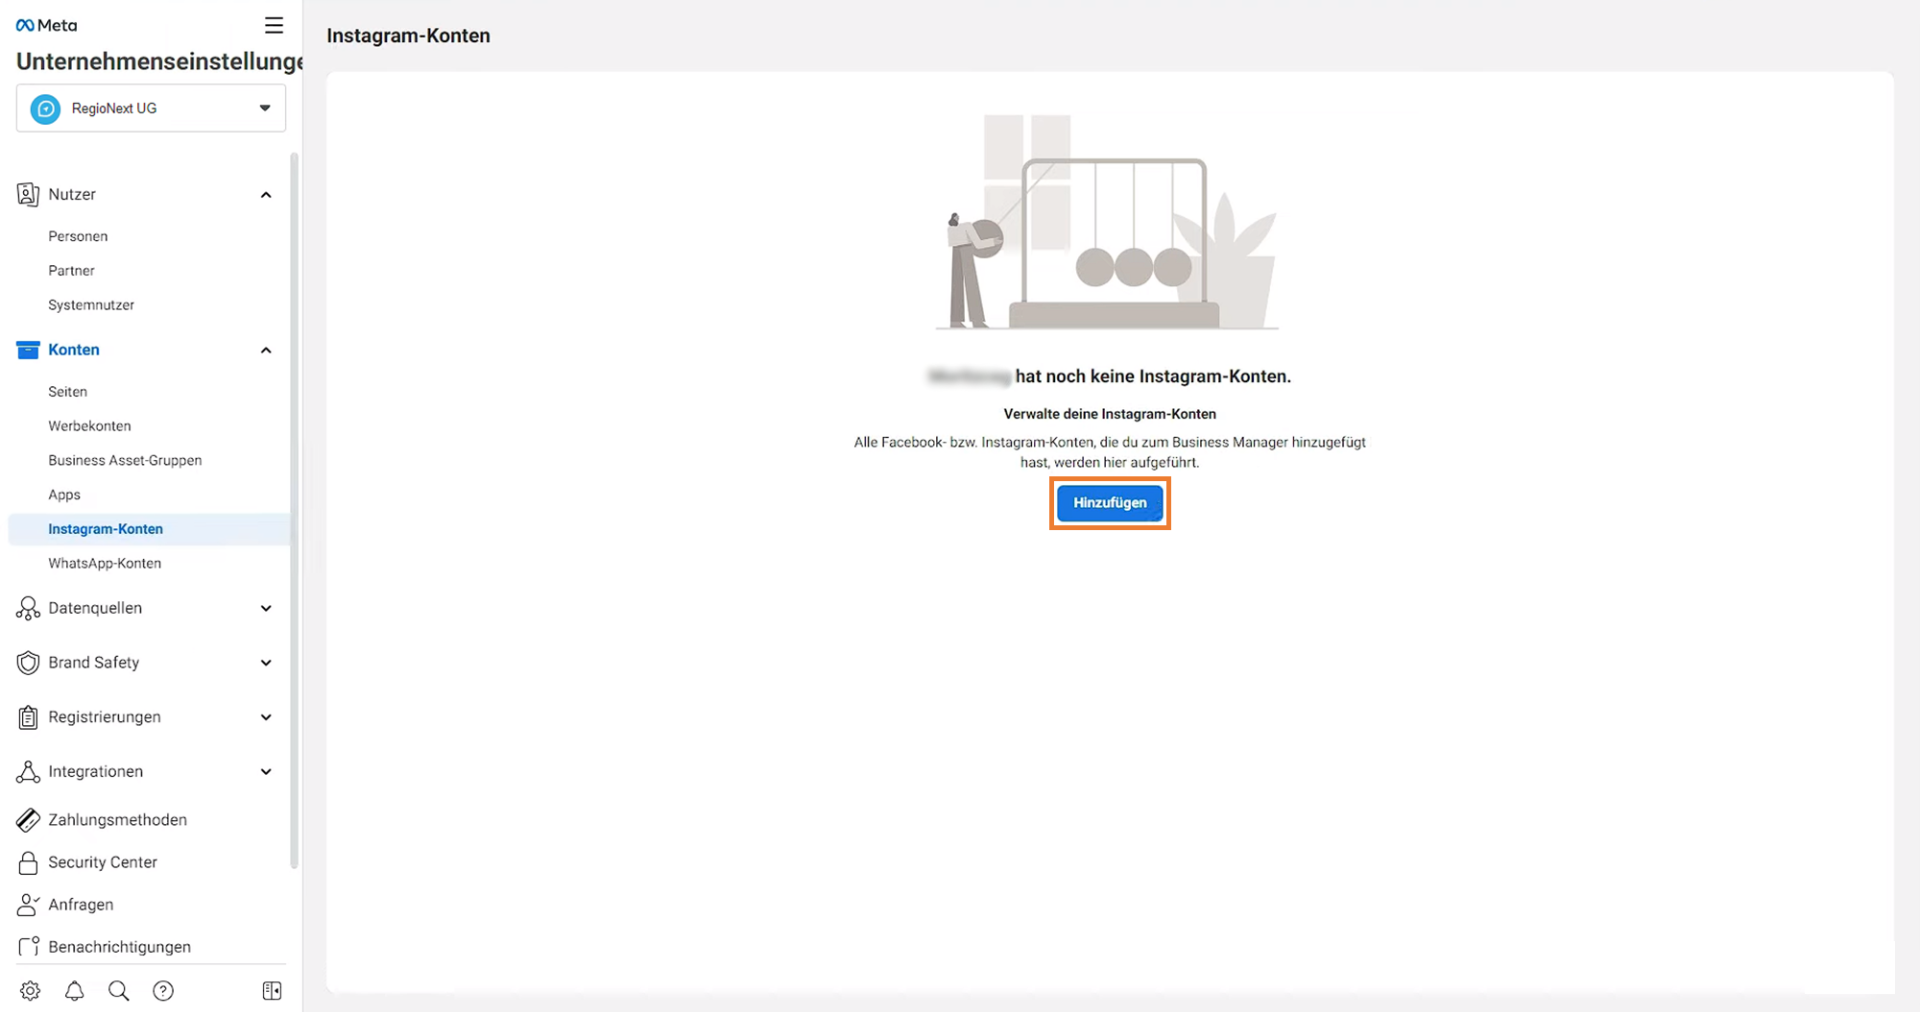Open Systemnutzer in the sidebar

(91, 305)
